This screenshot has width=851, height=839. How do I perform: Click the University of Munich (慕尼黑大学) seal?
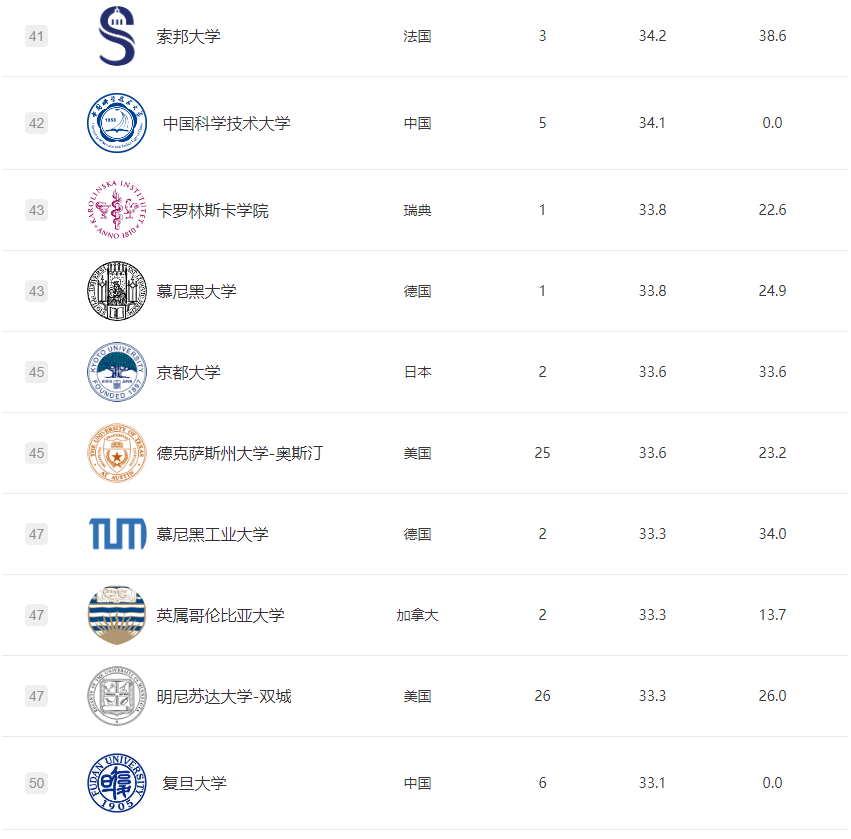click(x=117, y=292)
